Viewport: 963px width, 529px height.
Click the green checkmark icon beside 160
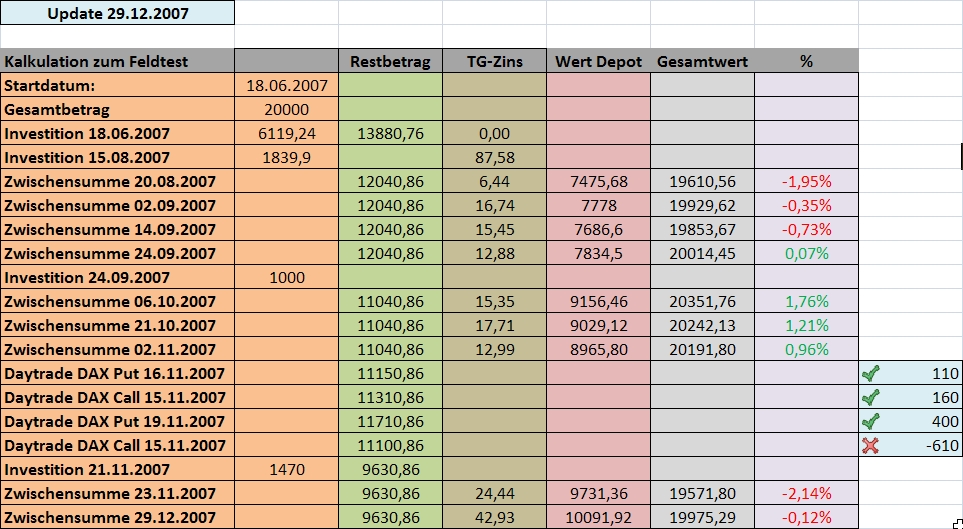(870, 398)
